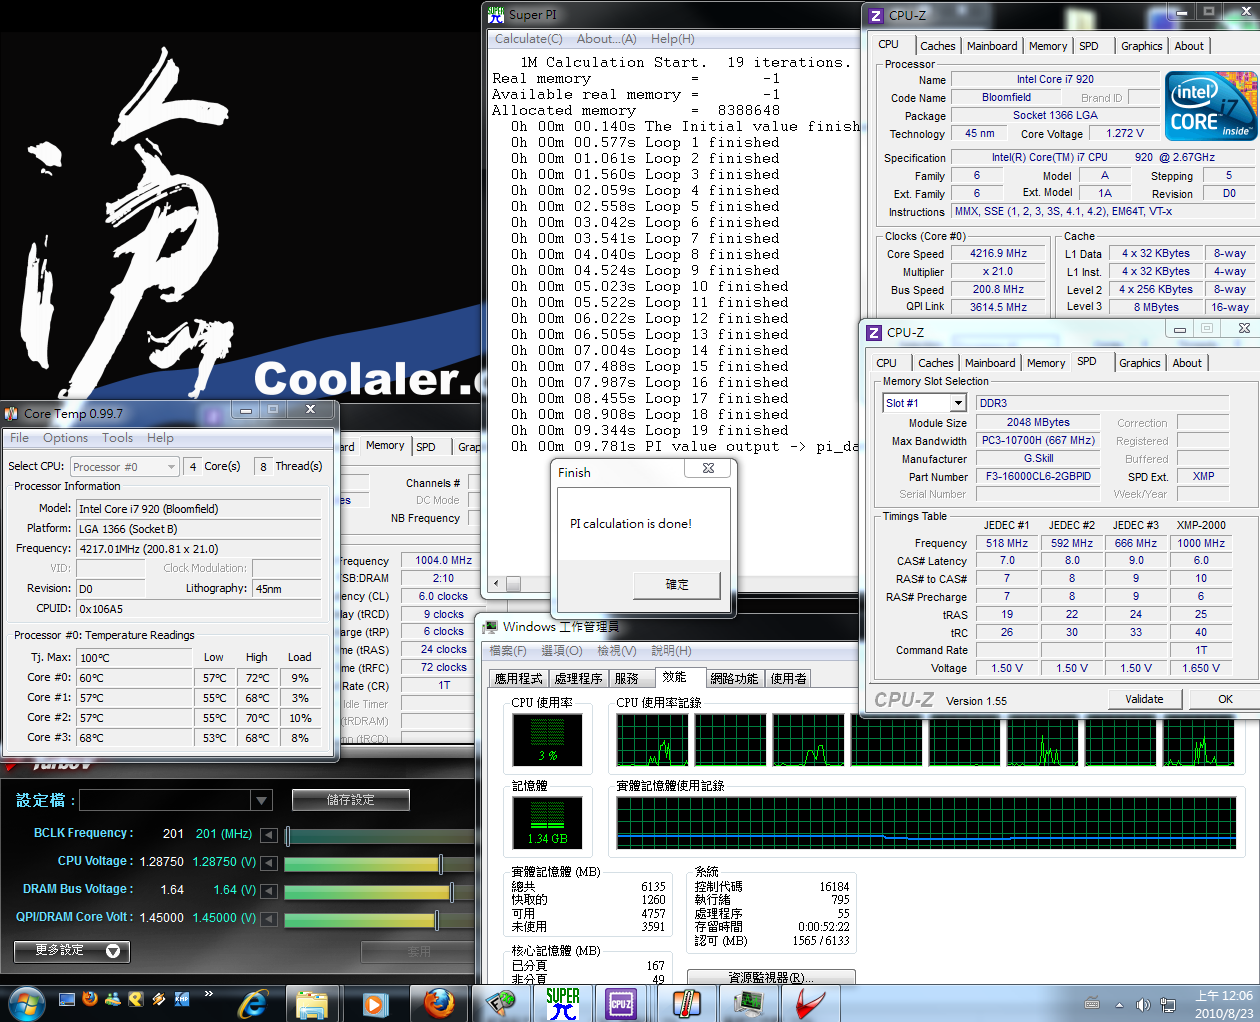Viewport: 1260px width, 1022px height.
Task: Open Core Temp Options menu
Action: tap(65, 438)
